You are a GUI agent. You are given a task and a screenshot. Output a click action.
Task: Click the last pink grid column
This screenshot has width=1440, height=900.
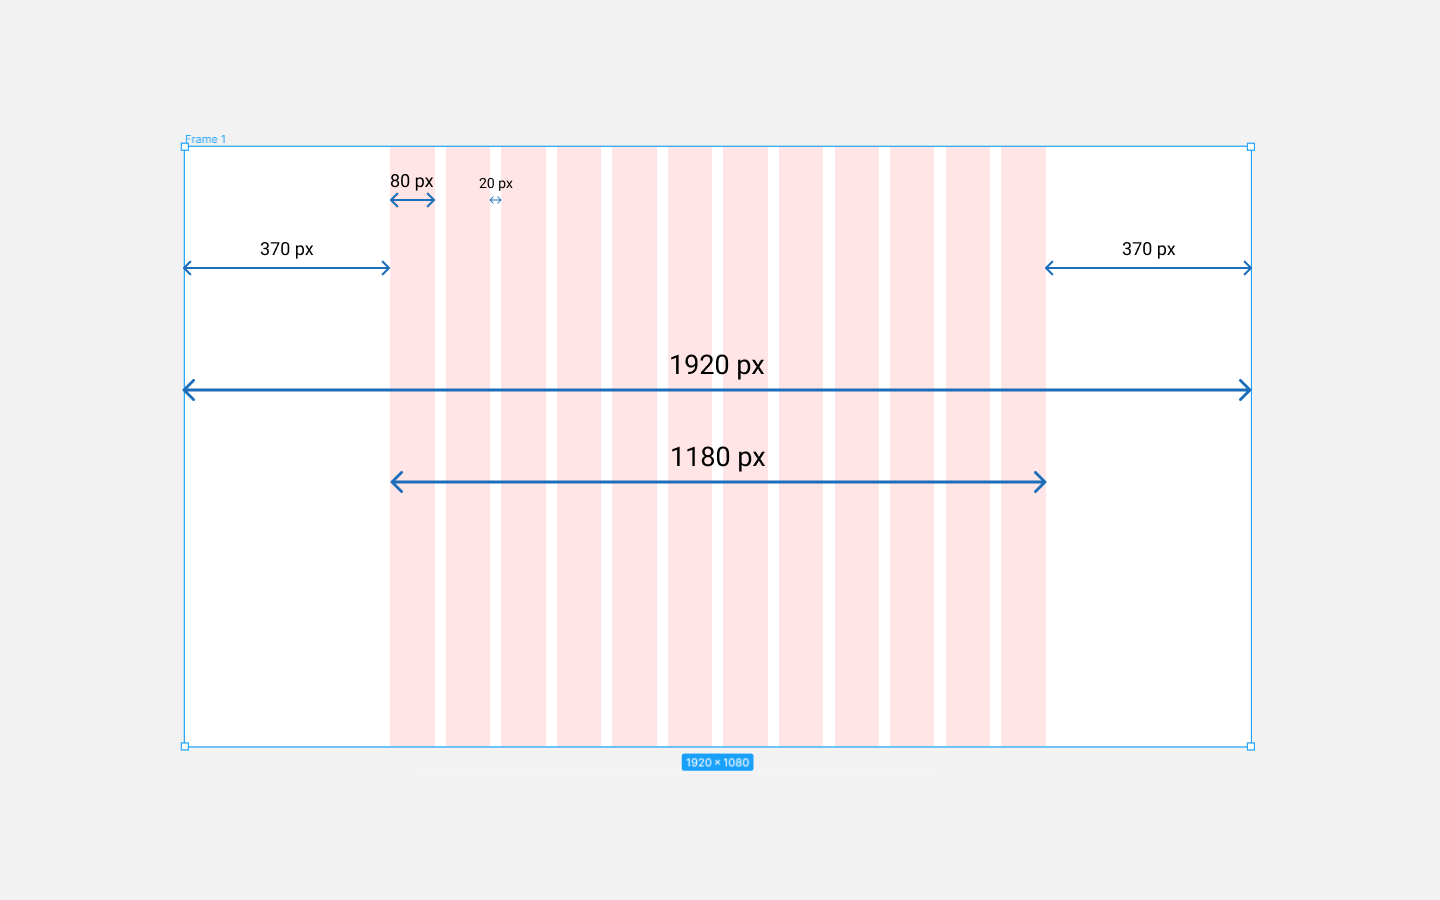click(x=1023, y=446)
